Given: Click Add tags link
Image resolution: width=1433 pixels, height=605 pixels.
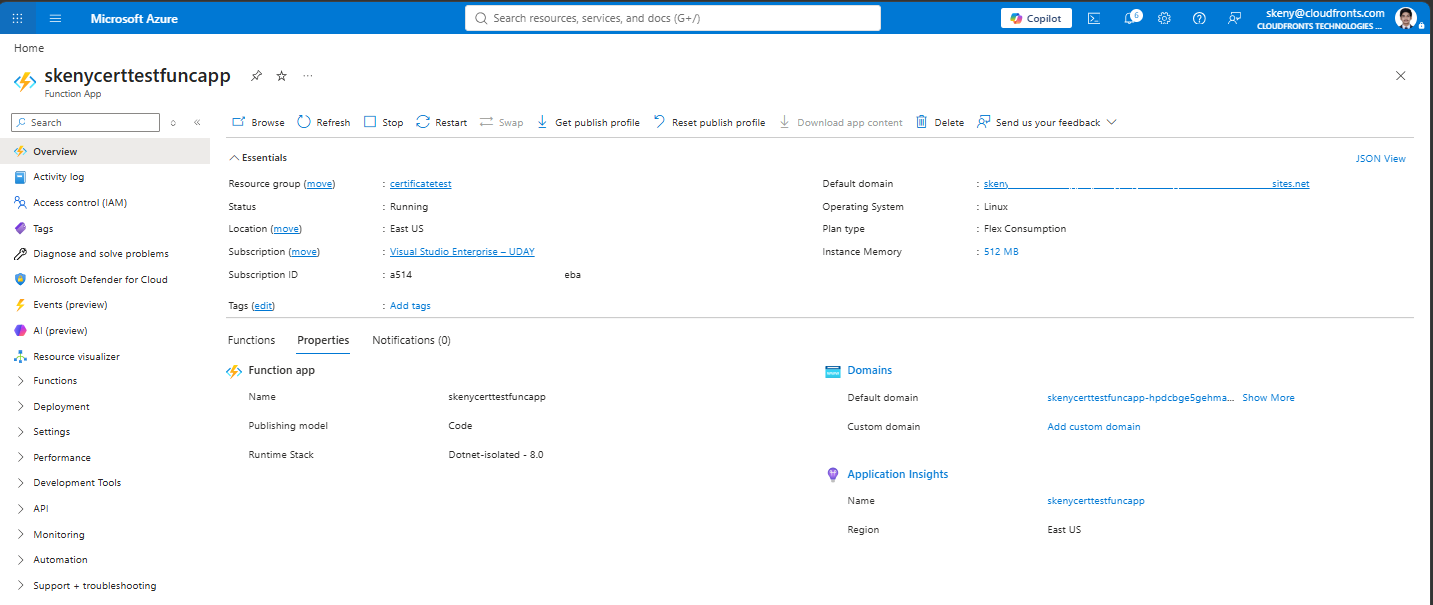Looking at the screenshot, I should [x=410, y=306].
